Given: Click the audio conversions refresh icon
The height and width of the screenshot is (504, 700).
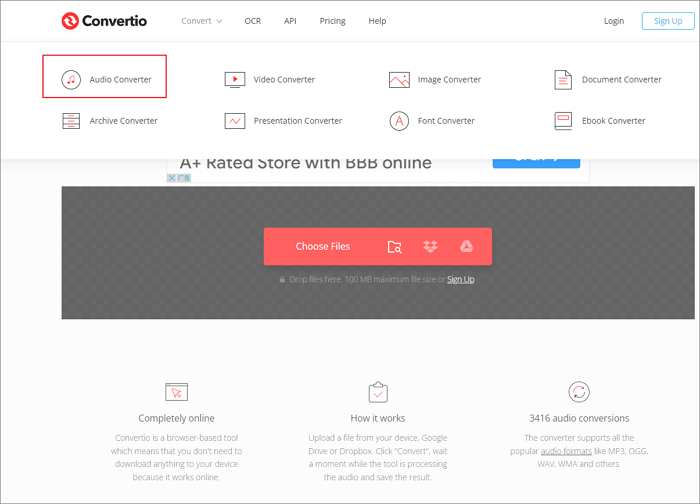Looking at the screenshot, I should coord(579,392).
